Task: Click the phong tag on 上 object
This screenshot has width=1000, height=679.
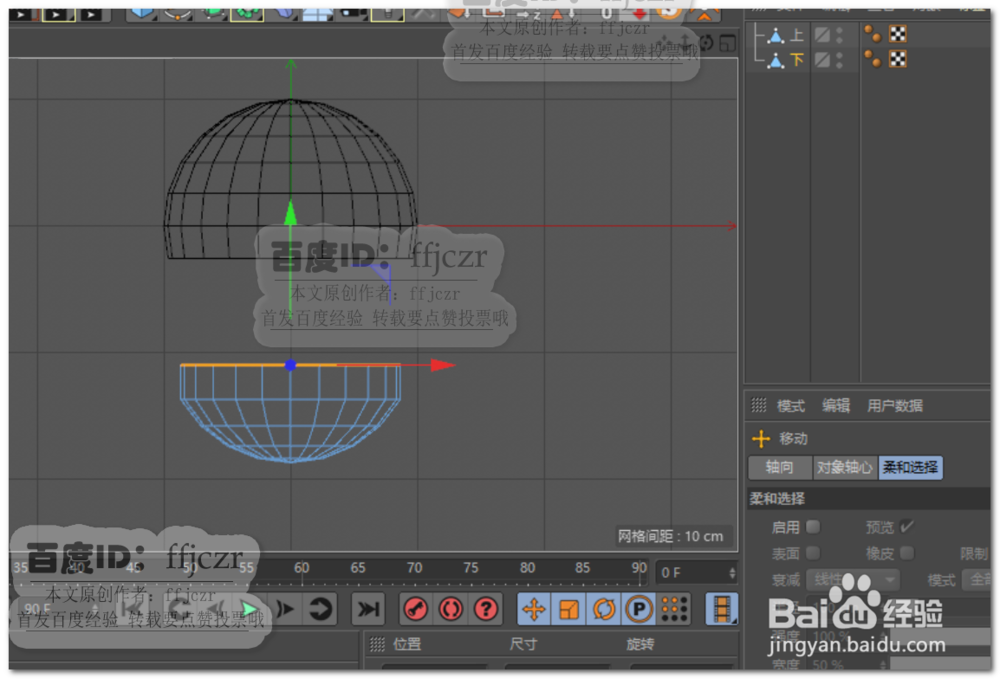Action: point(872,34)
